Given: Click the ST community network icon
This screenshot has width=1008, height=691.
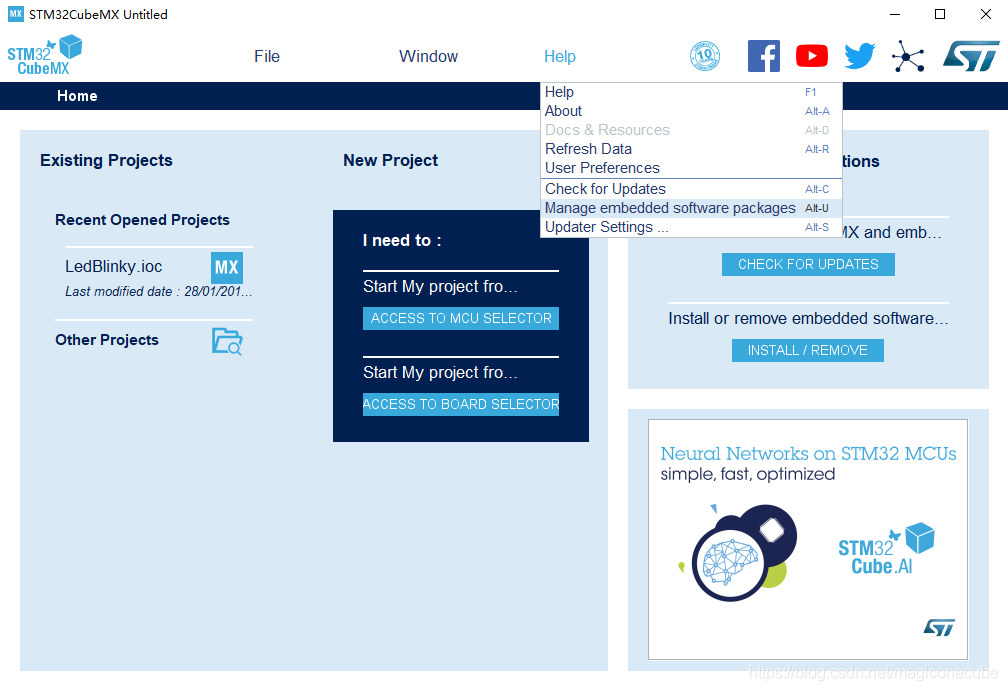Looking at the screenshot, I should [908, 56].
